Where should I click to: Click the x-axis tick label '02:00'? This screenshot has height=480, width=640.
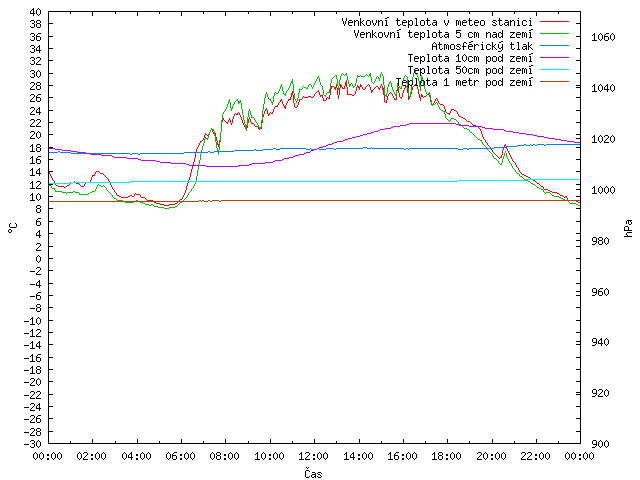tap(92, 456)
